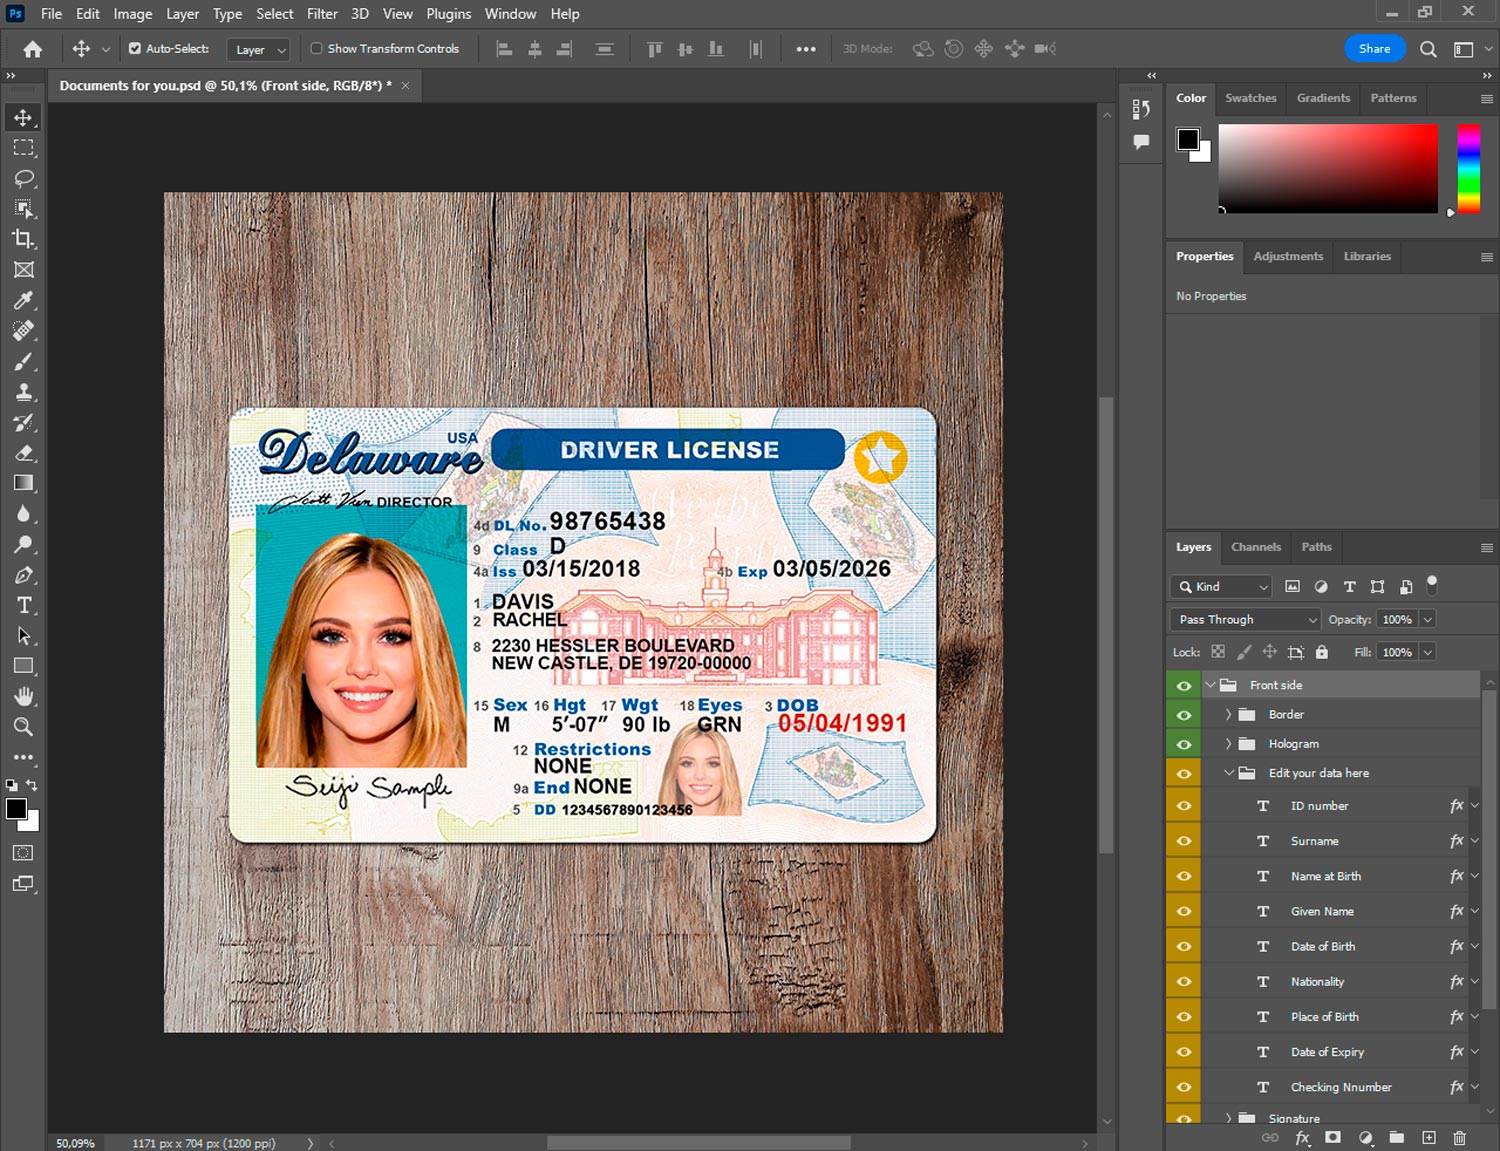Click the layer Opacity value field
1500x1151 pixels.
(1397, 619)
